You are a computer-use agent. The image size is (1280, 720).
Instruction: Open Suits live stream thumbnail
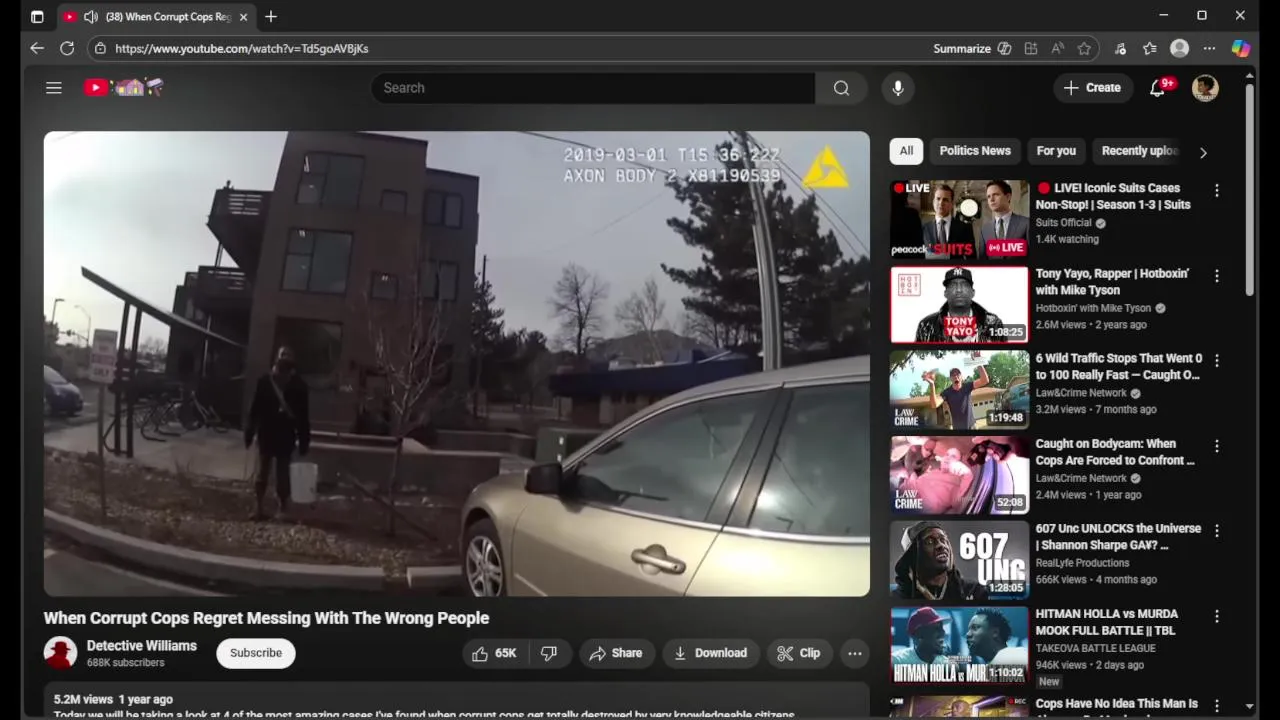click(959, 219)
